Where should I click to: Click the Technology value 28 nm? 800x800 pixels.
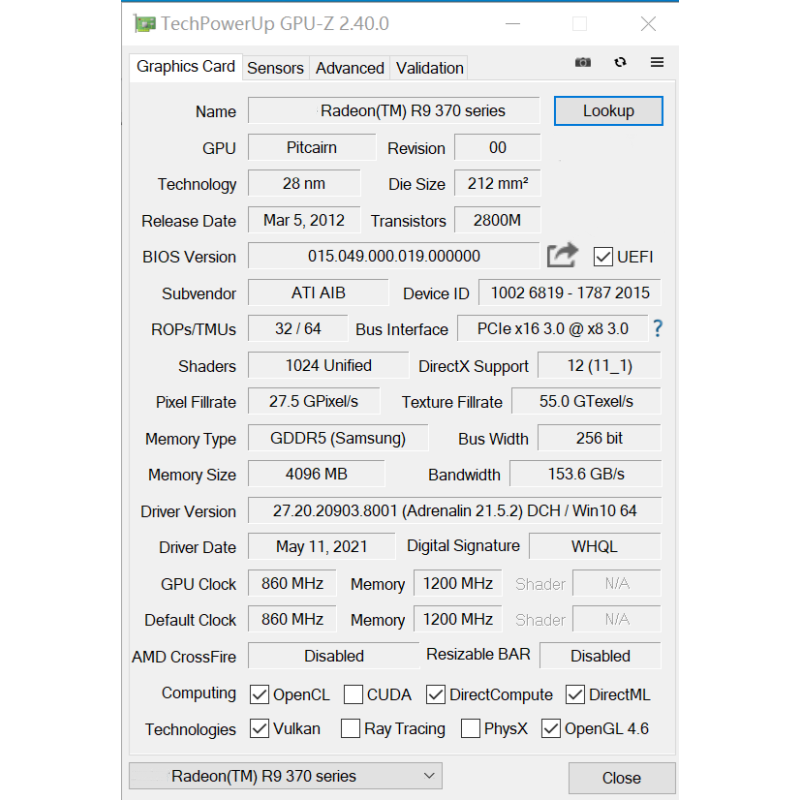point(304,183)
